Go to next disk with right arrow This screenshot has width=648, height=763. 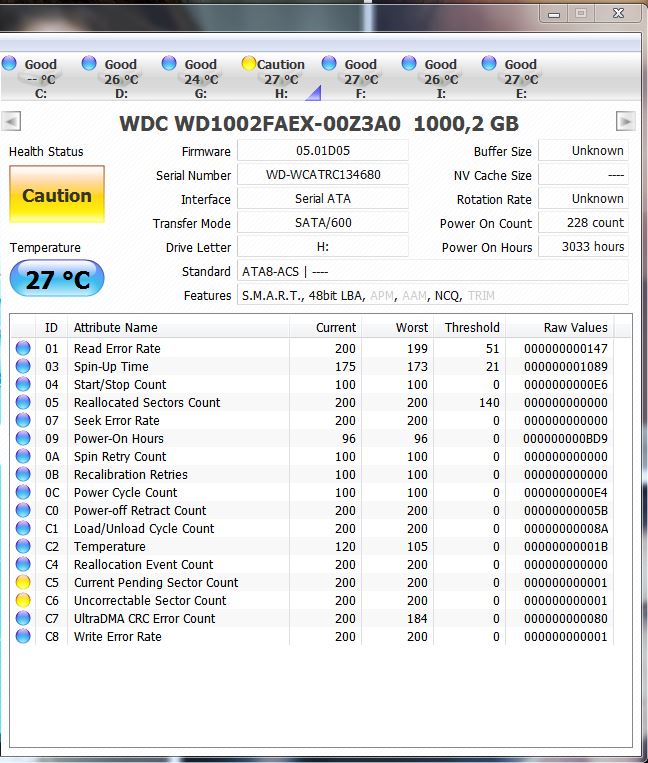[x=626, y=121]
